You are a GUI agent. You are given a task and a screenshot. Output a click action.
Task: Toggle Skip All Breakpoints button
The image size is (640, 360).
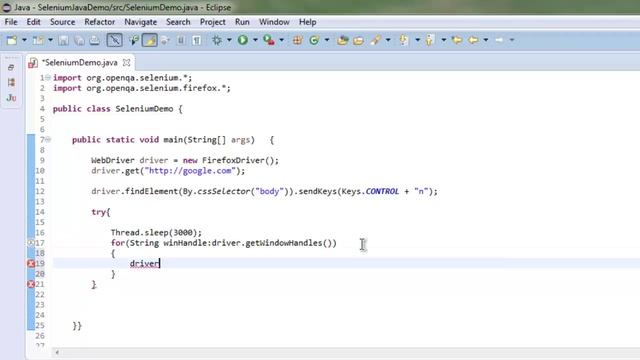pos(114,40)
